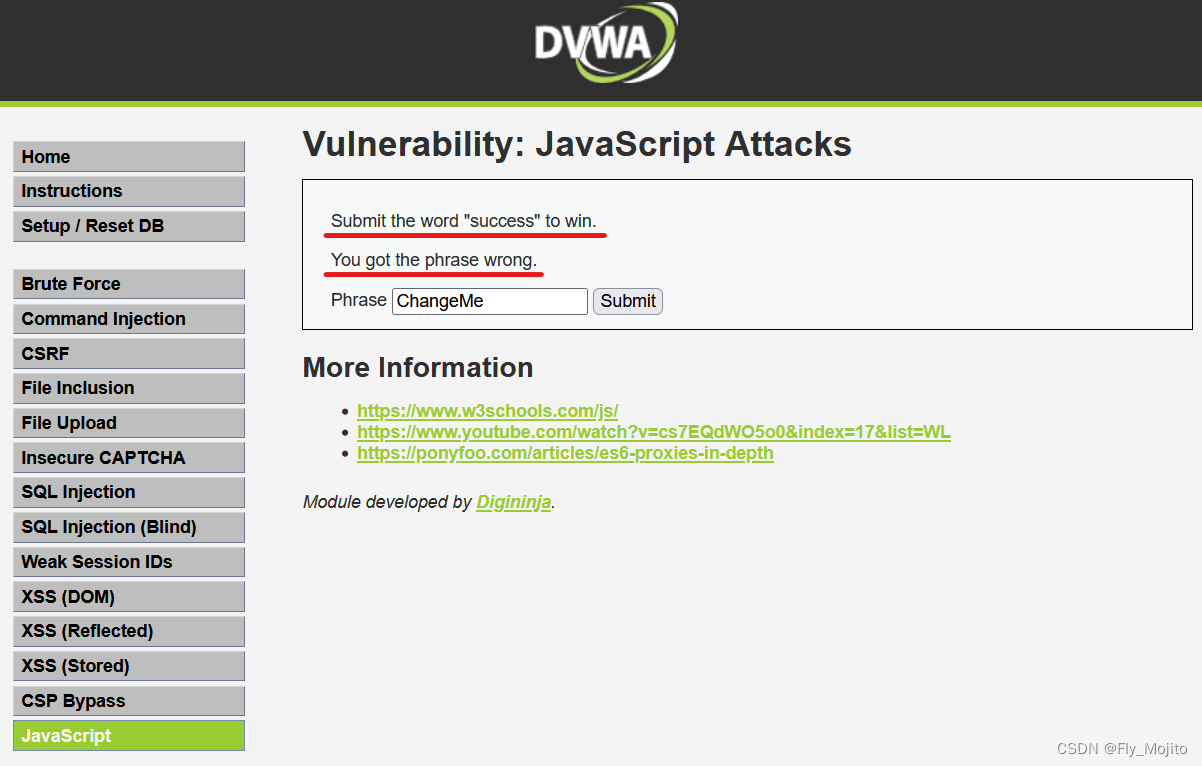
Task: Open the w3schools JavaScript tutorial link
Action: [488, 410]
